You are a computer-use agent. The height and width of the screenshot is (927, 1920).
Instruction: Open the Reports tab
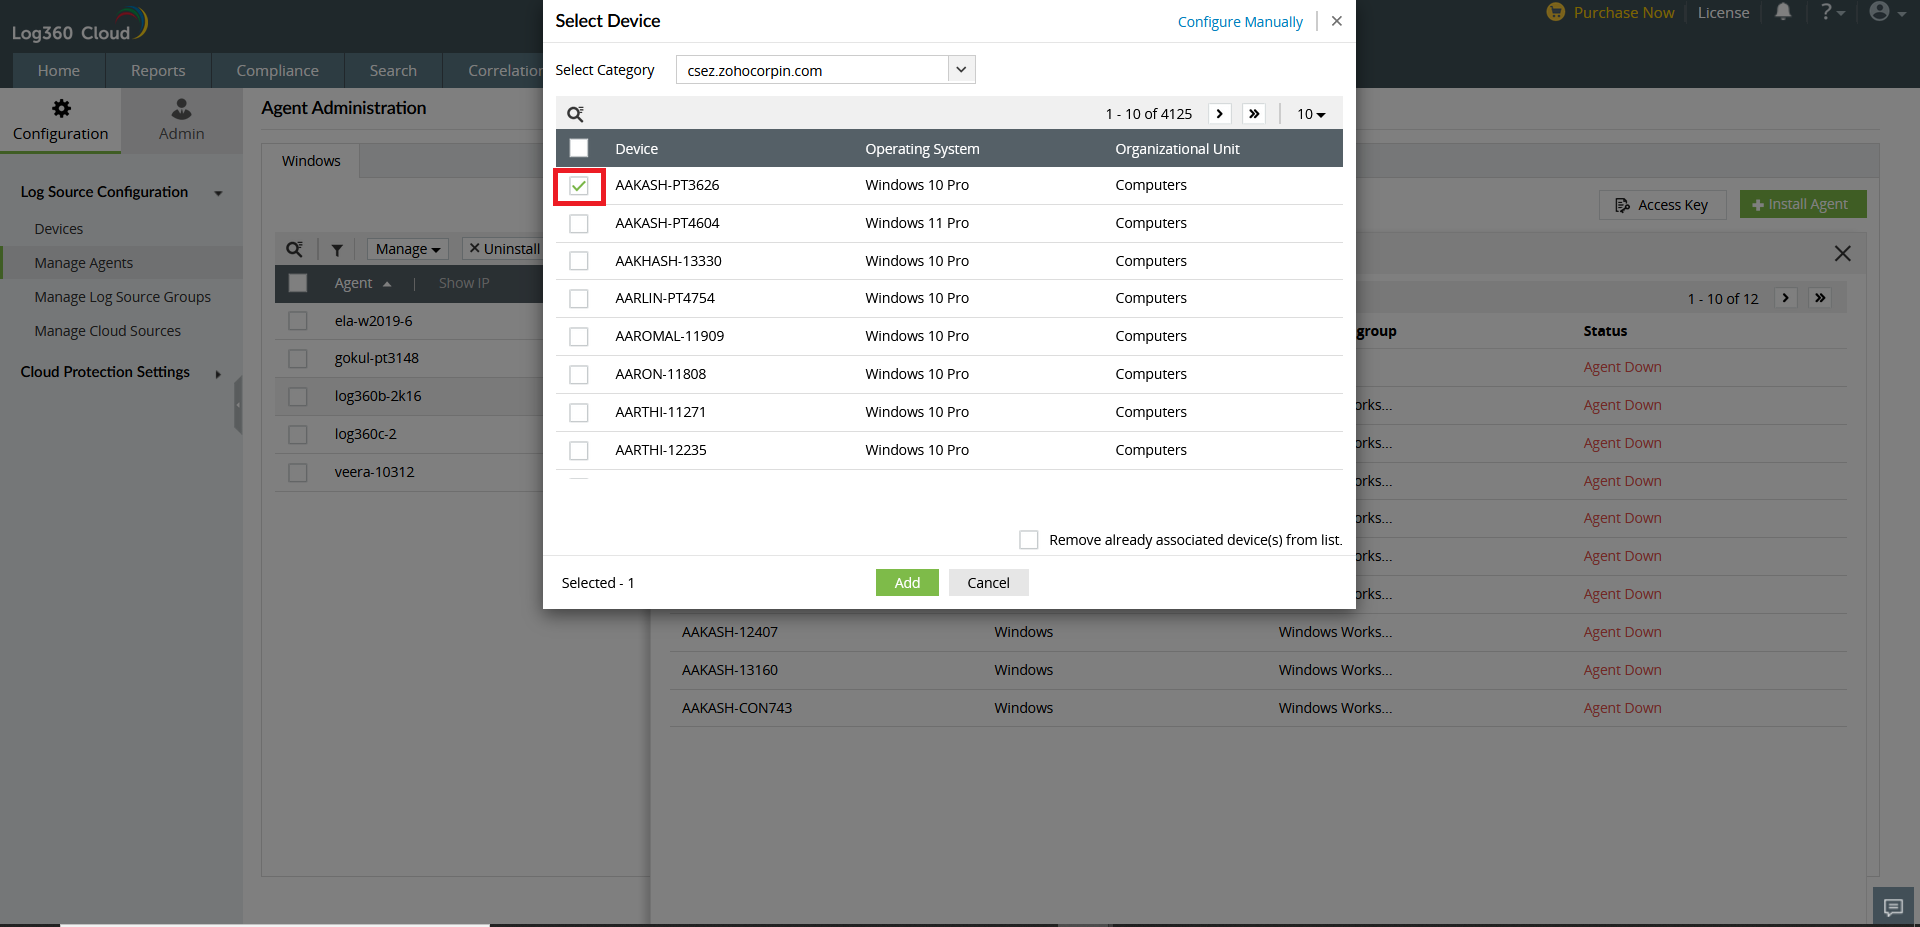(158, 71)
